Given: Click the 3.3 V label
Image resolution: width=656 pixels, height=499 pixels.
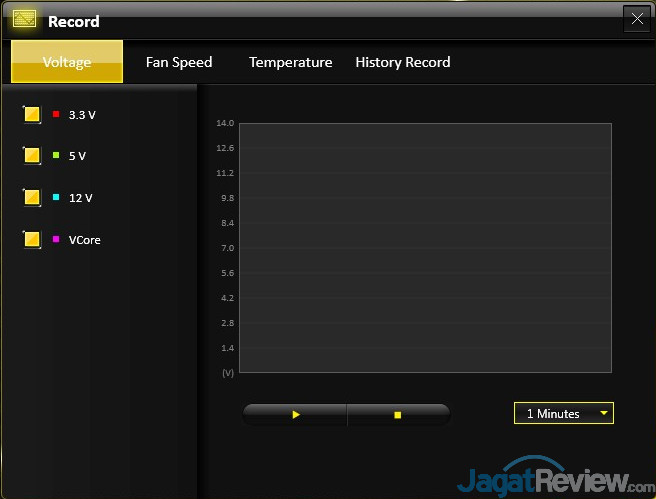Looking at the screenshot, I should point(82,115).
